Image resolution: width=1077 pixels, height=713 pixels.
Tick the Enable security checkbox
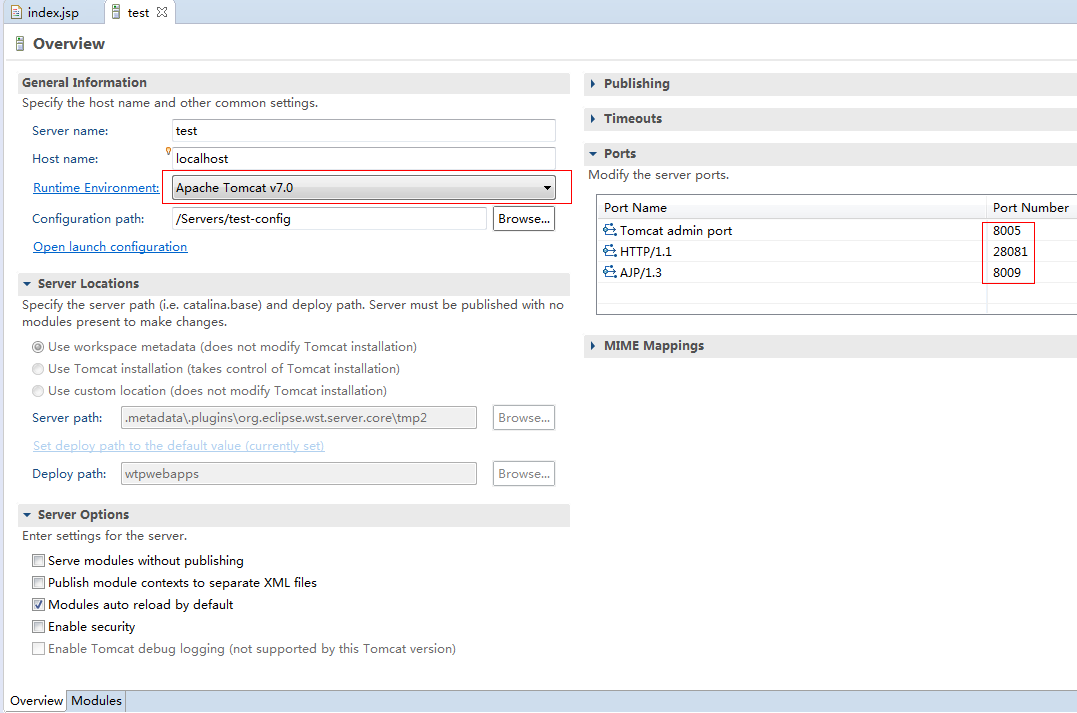pos(38,626)
